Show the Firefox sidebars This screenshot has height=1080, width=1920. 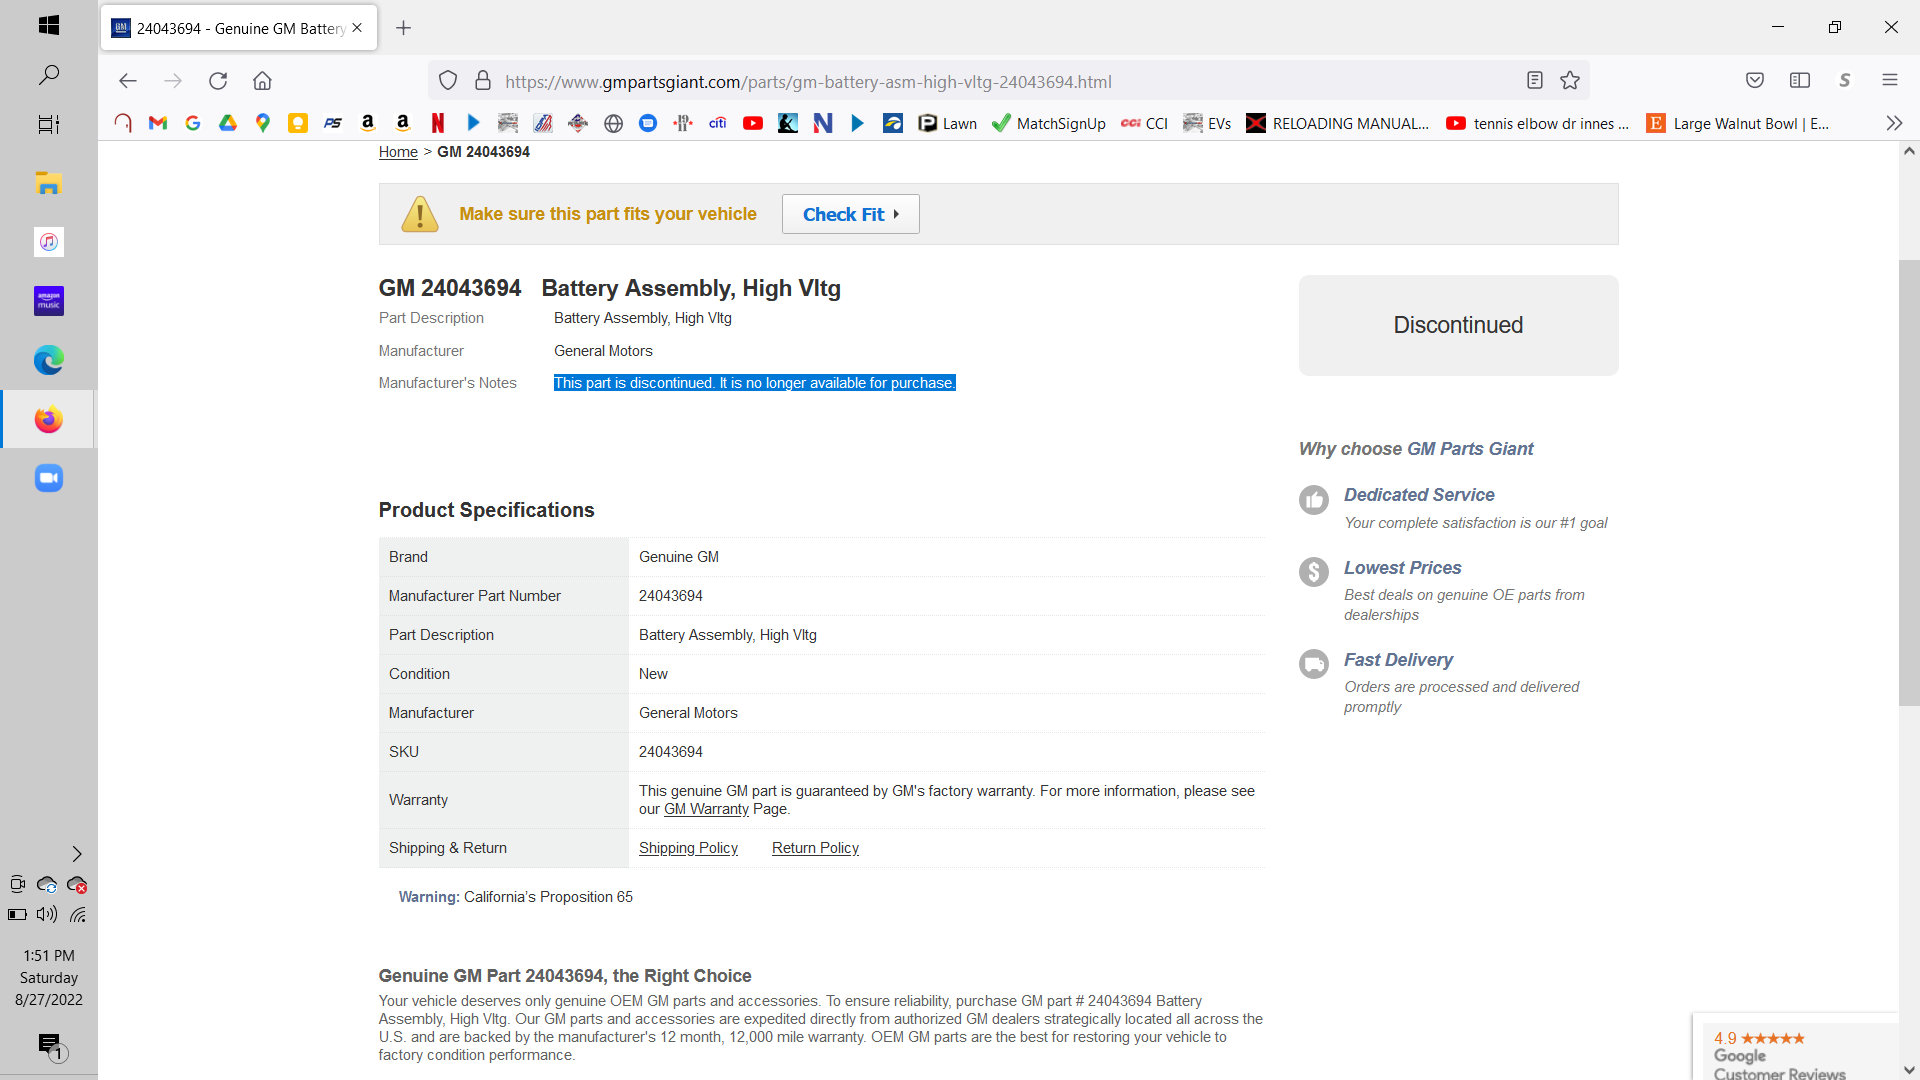1800,81
